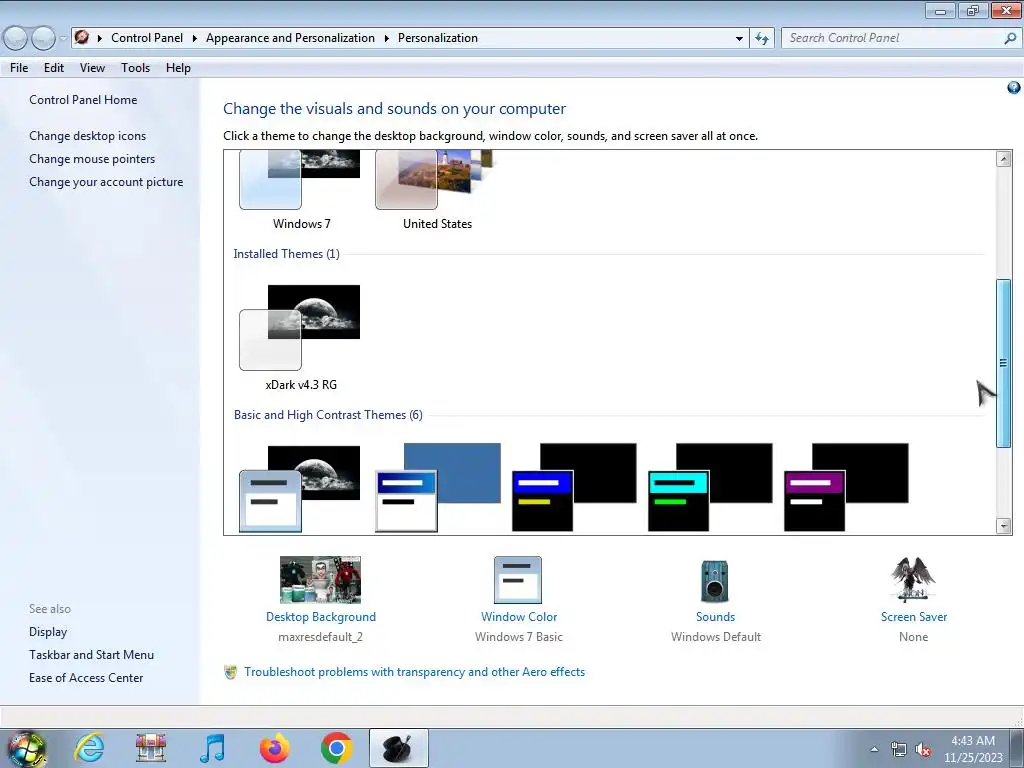Select the Windows 7 theme
This screenshot has height=768, width=1024.
pos(300,189)
